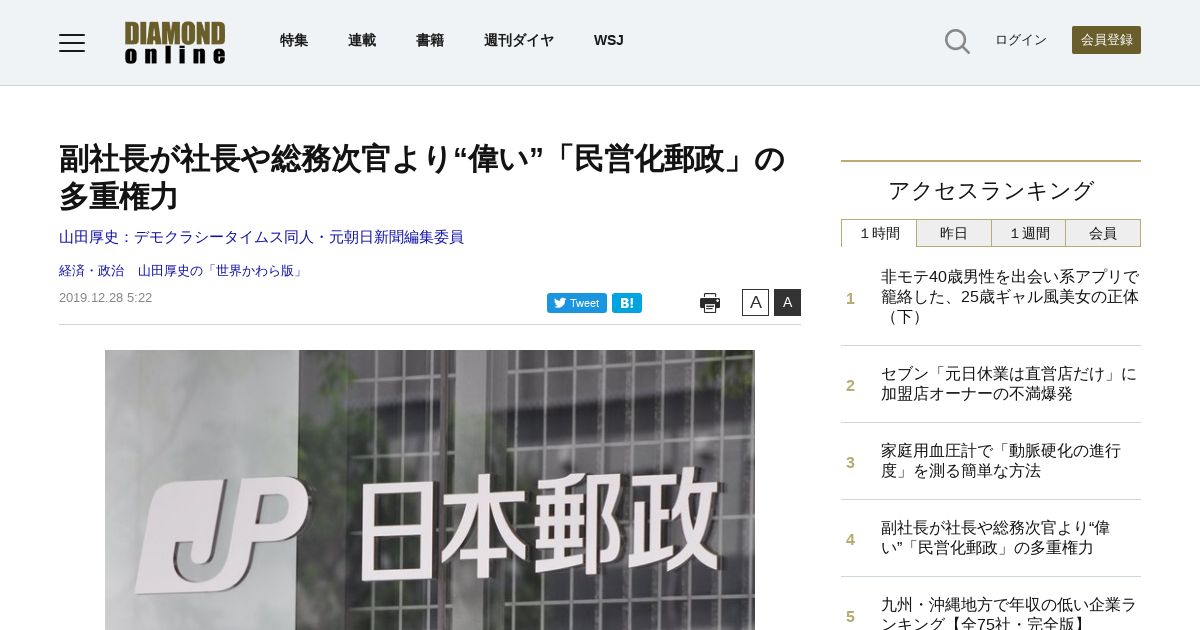Screen dimensions: 1200x630
Task: Switch ranking to the 1週間 tab
Action: 1029,233
